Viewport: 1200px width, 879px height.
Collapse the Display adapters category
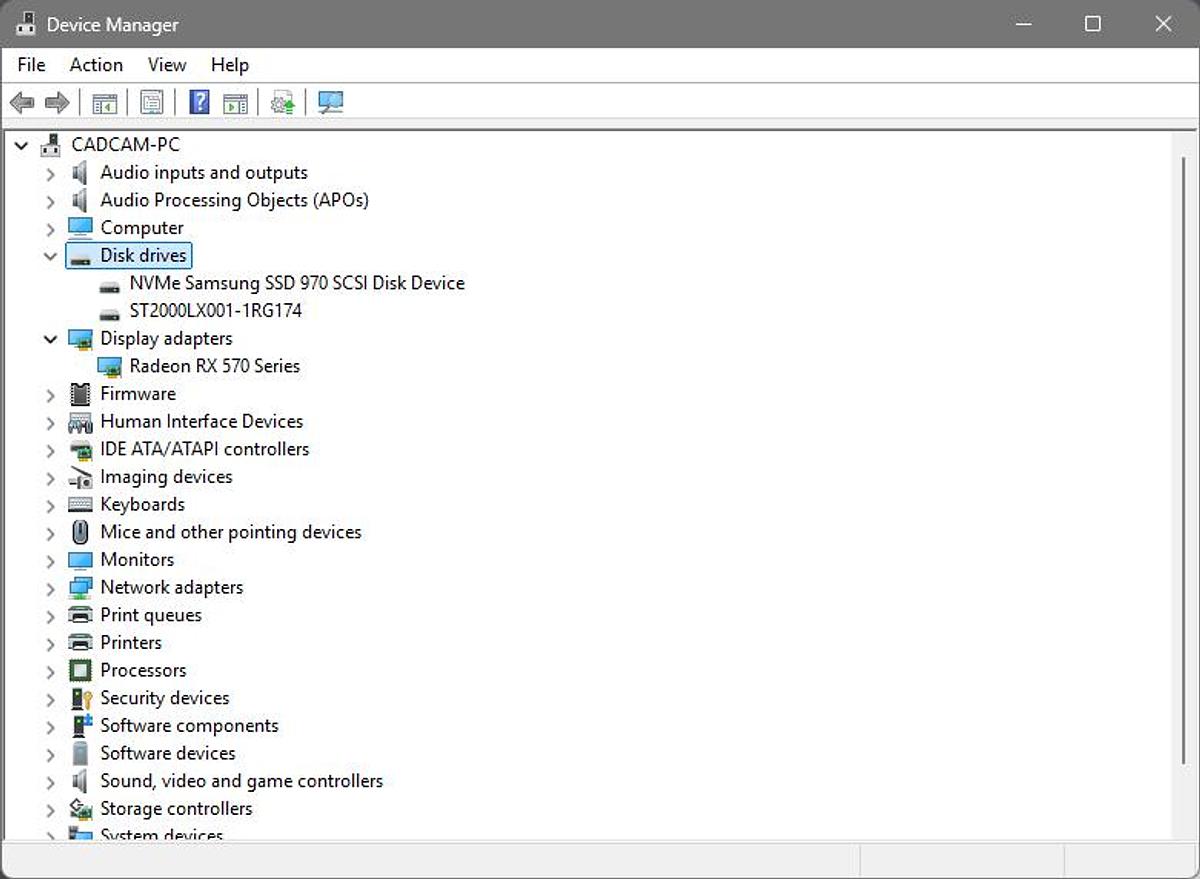pyautogui.click(x=50, y=339)
